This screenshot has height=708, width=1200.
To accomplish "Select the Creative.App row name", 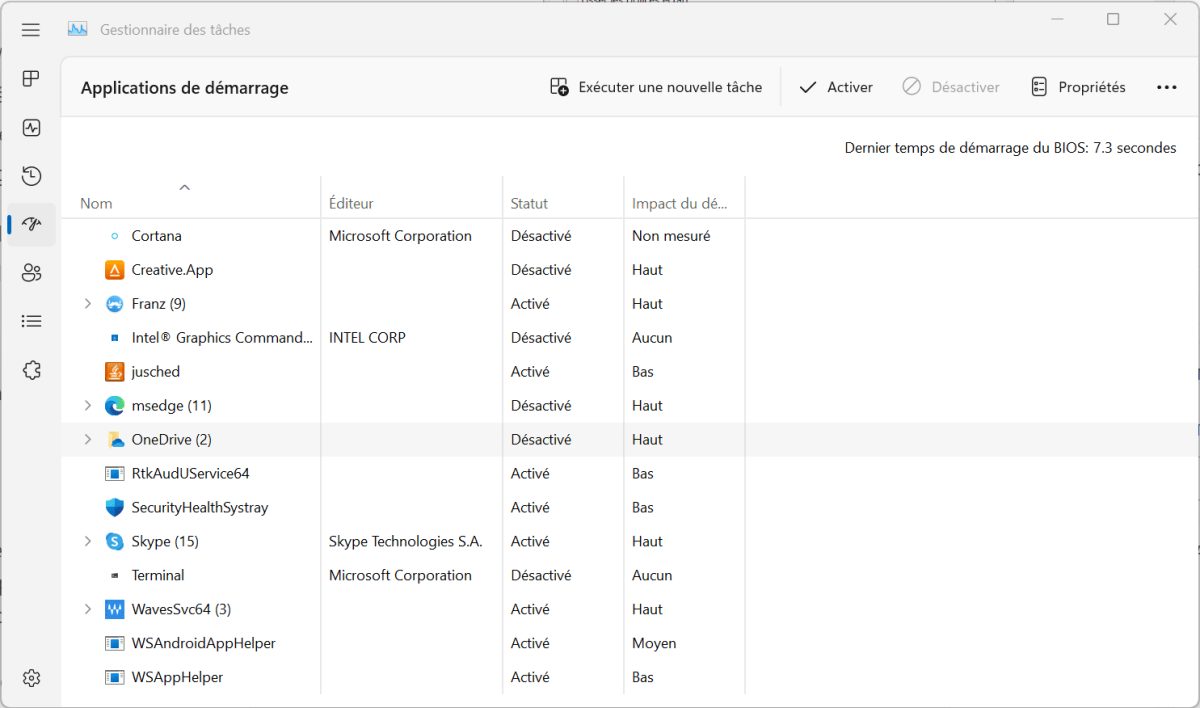I will [172, 270].
